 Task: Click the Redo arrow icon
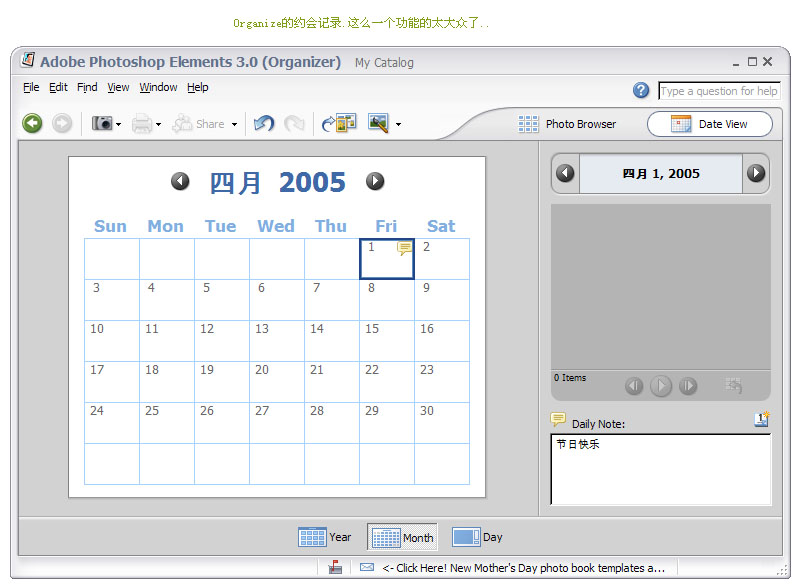pyautogui.click(x=294, y=123)
